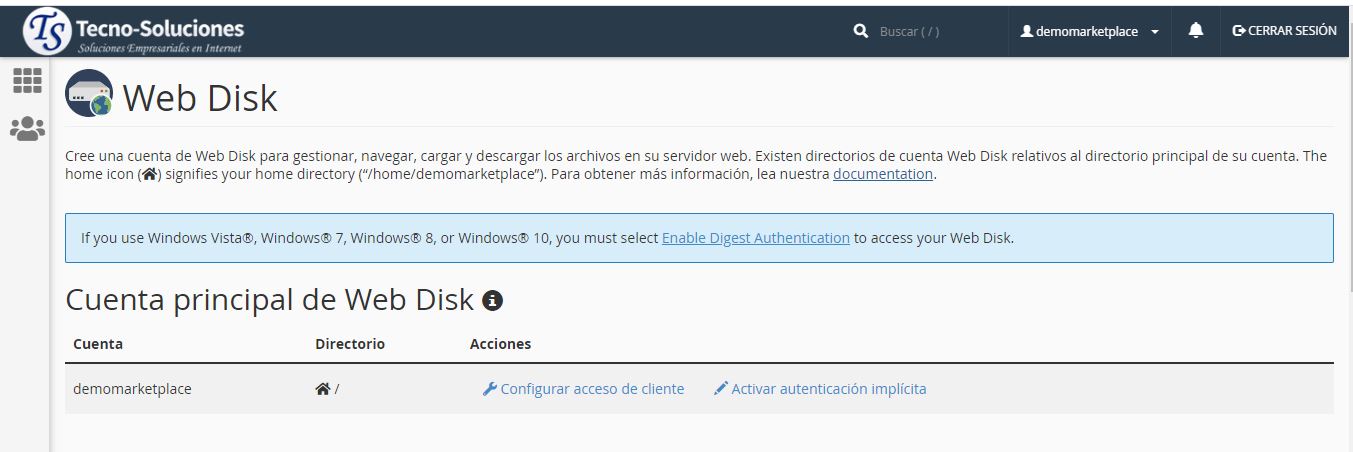
Task: Log out via CERRAR SESIÓN
Action: pos(1284,31)
